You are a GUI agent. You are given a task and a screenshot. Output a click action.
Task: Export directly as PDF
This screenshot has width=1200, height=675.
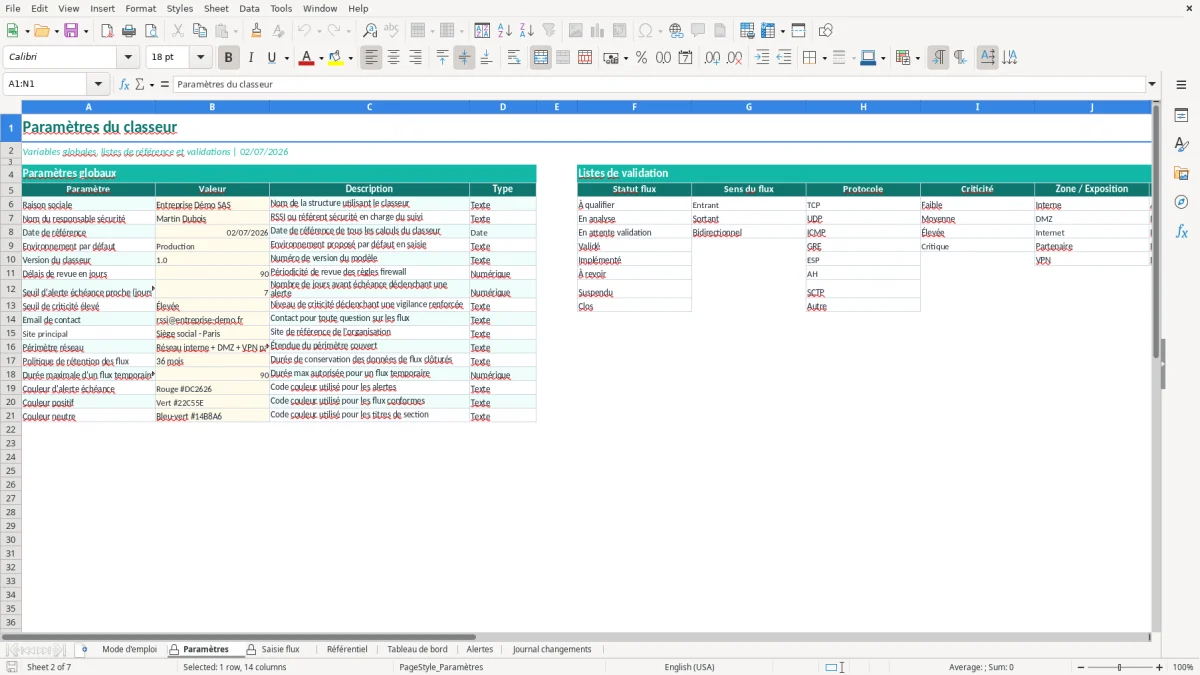click(107, 31)
